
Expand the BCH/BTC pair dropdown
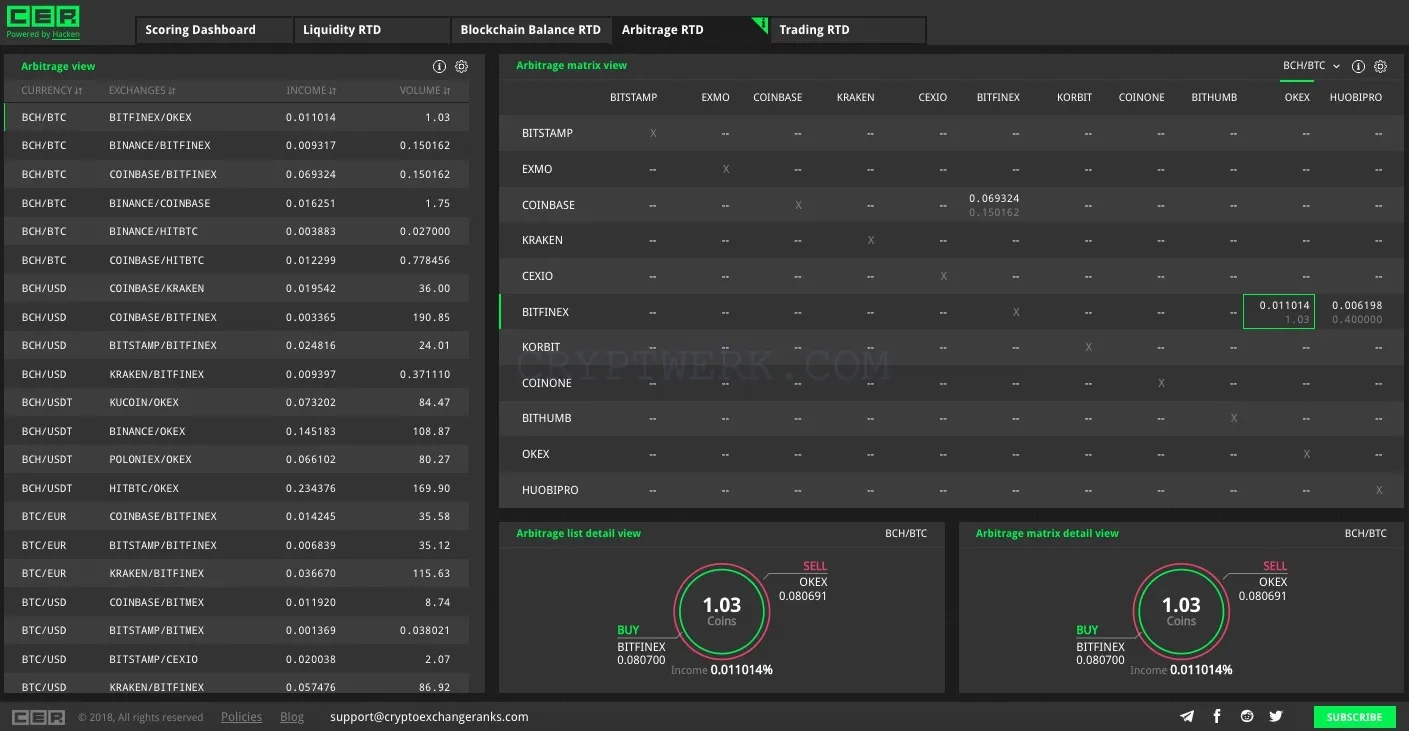point(1311,66)
